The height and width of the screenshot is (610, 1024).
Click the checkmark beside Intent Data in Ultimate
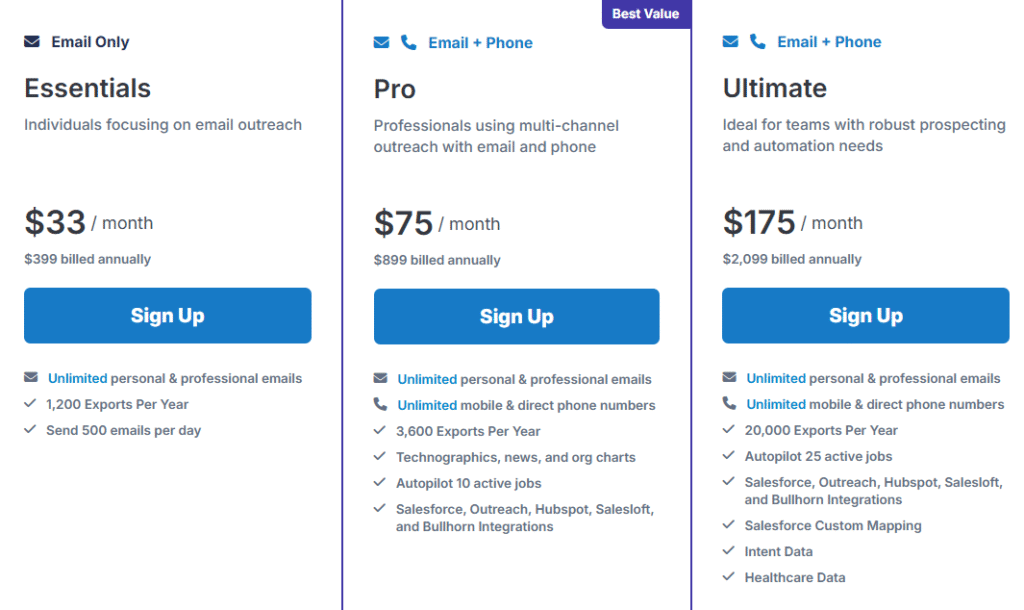click(727, 551)
